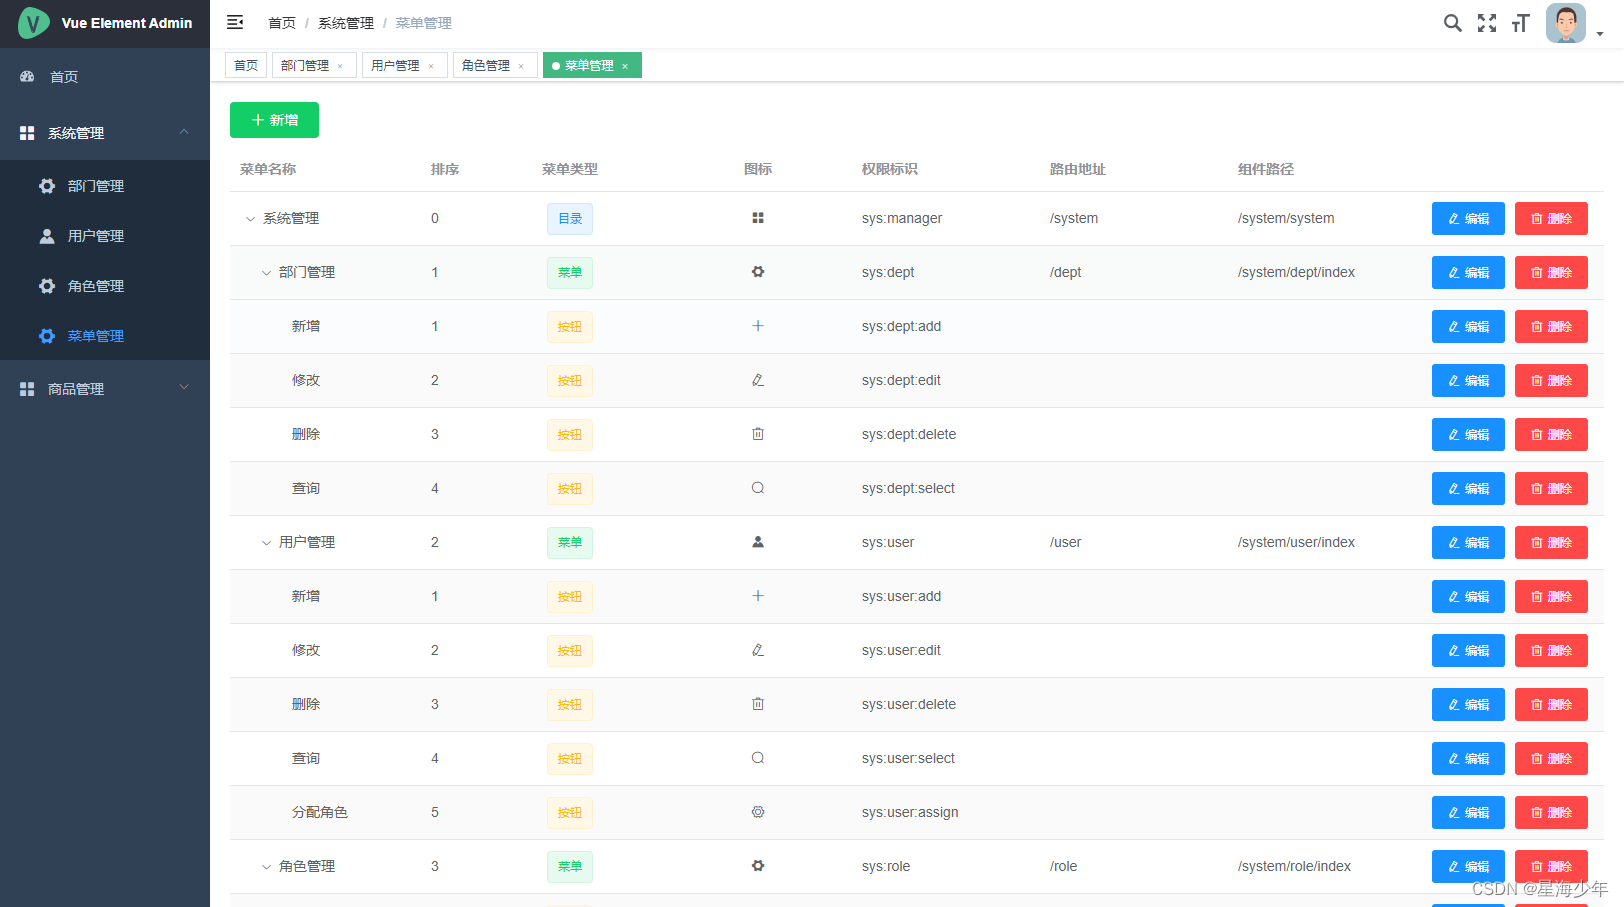
Task: Toggle the sidebar hamburger icon
Action: tap(235, 22)
